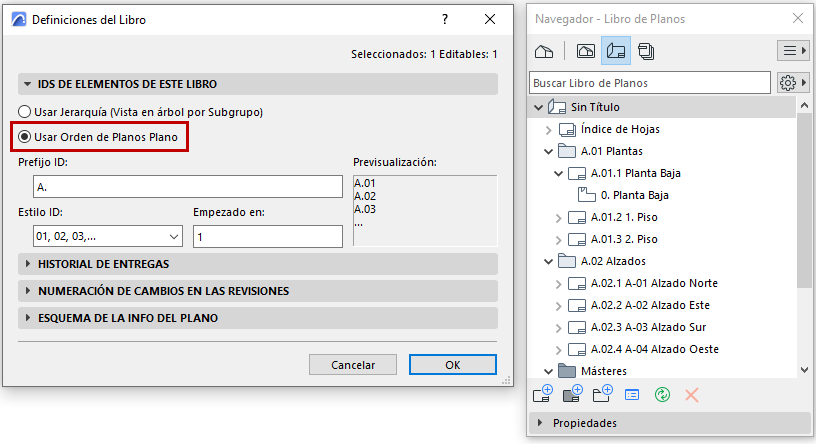Create new subset folder icon
The height and width of the screenshot is (444, 816).
click(x=603, y=394)
